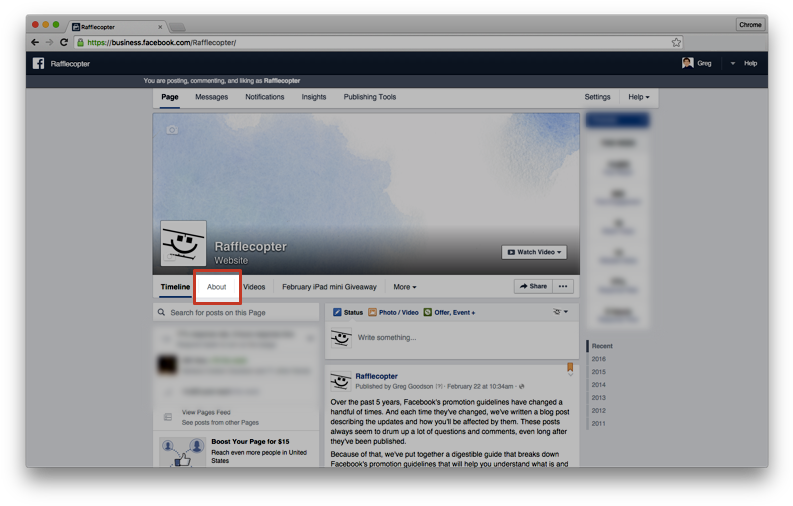Image resolution: width=793 pixels, height=506 pixels.
Task: Click the Status pencil icon
Action: click(x=337, y=312)
